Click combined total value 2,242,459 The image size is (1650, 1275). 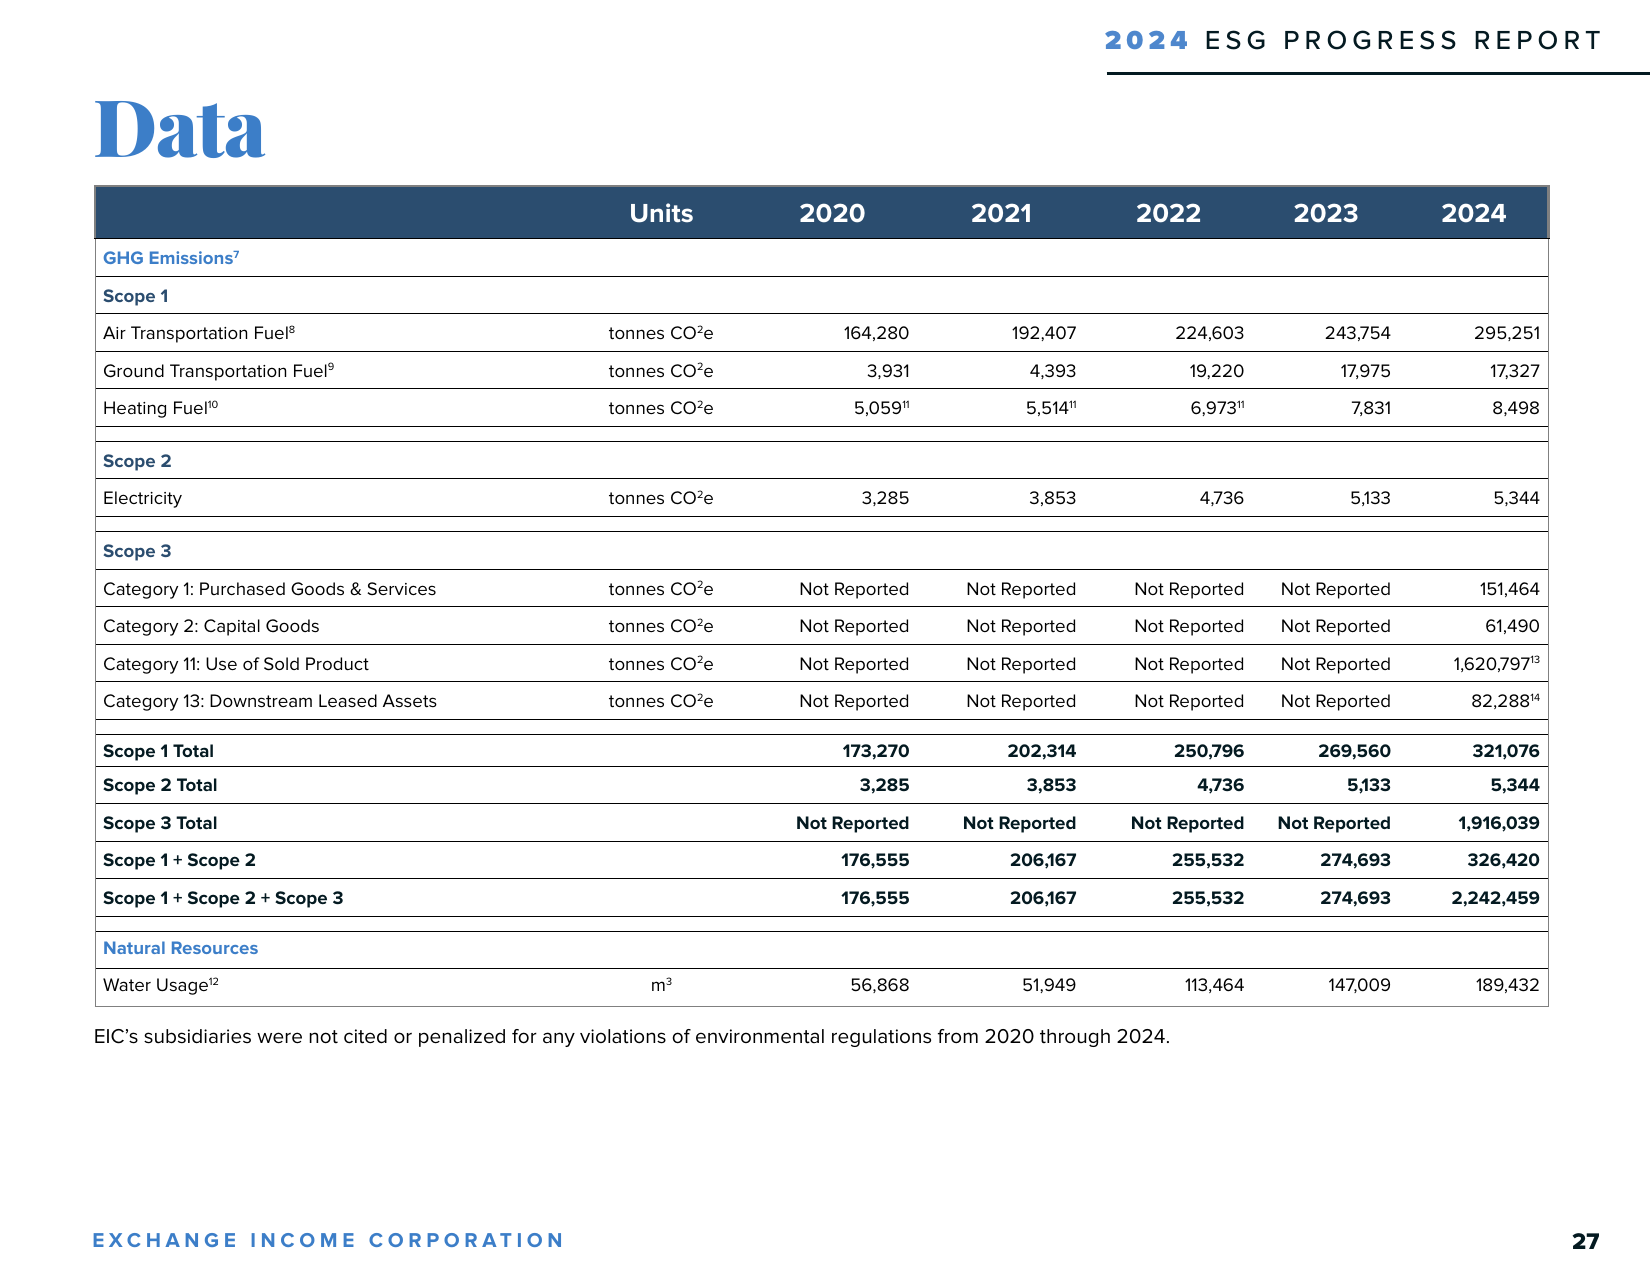pos(1496,898)
